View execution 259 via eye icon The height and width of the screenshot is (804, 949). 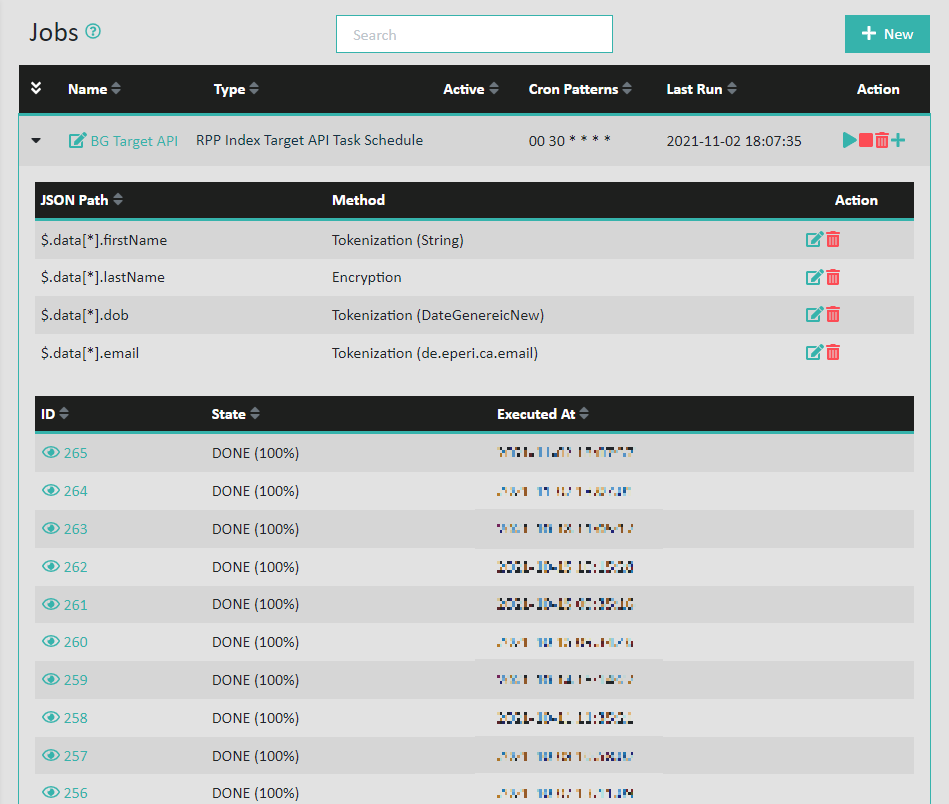pos(51,679)
